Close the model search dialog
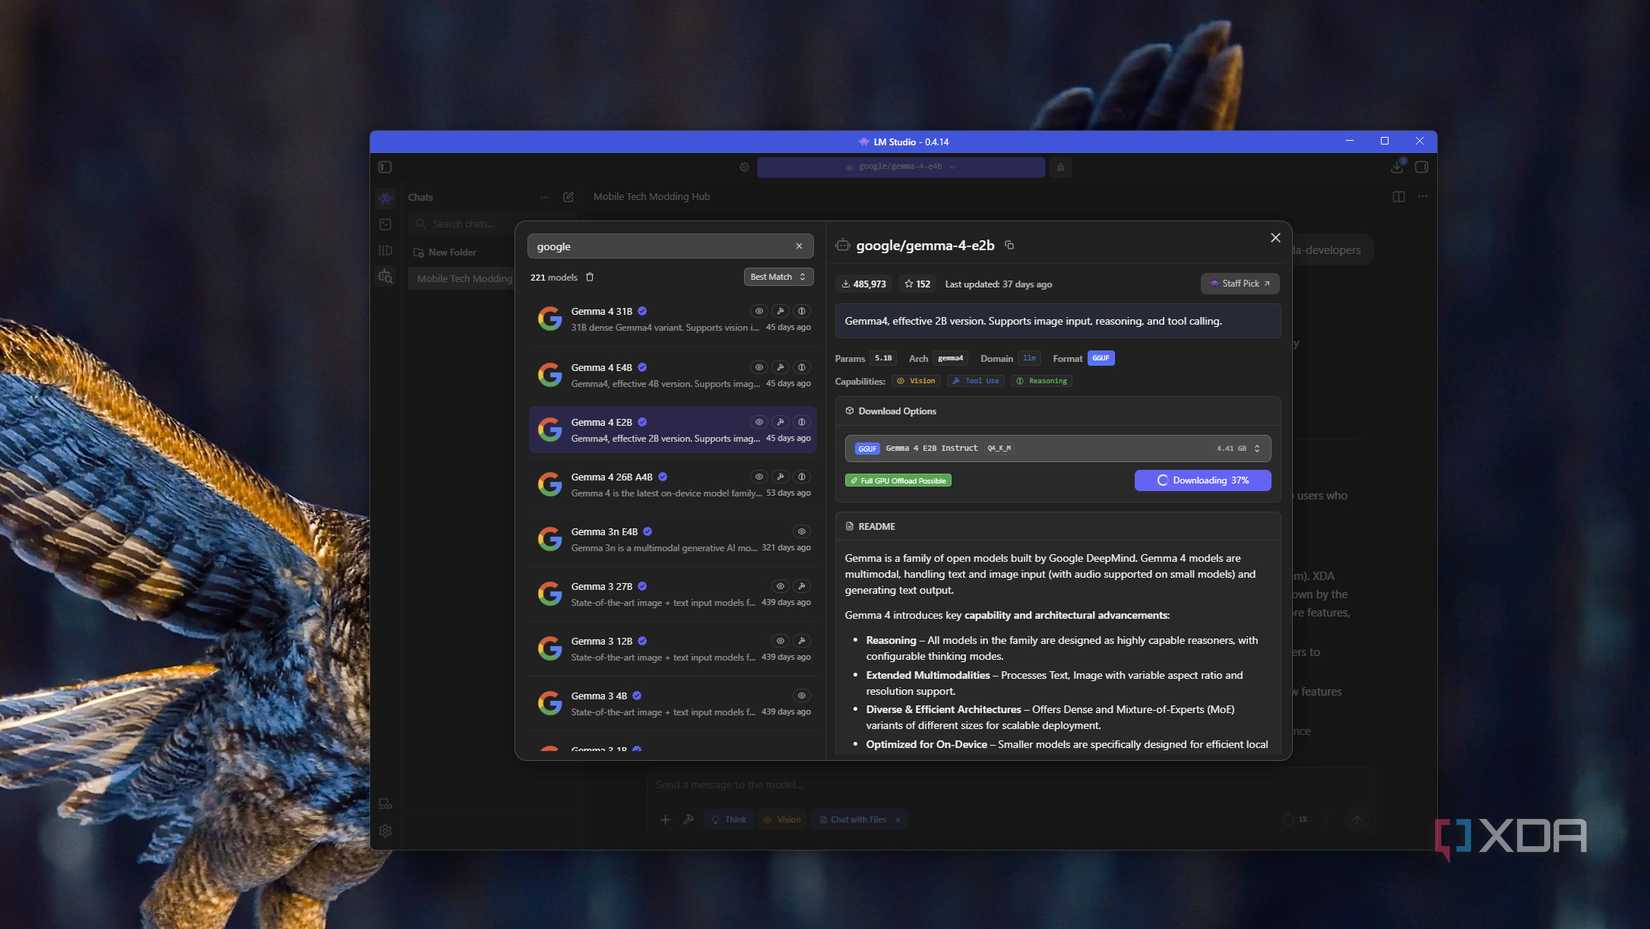The width and height of the screenshot is (1650, 929). pyautogui.click(x=1275, y=238)
